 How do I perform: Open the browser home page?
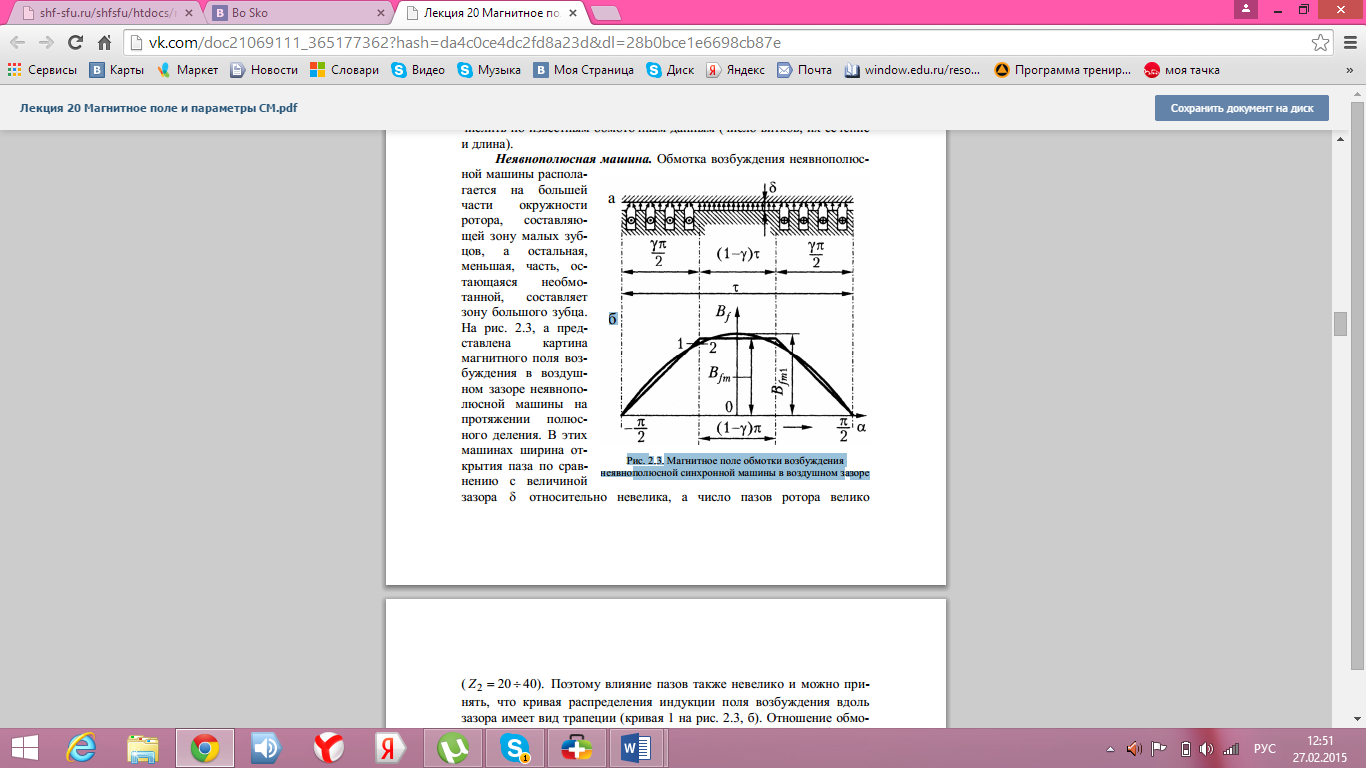tap(104, 43)
